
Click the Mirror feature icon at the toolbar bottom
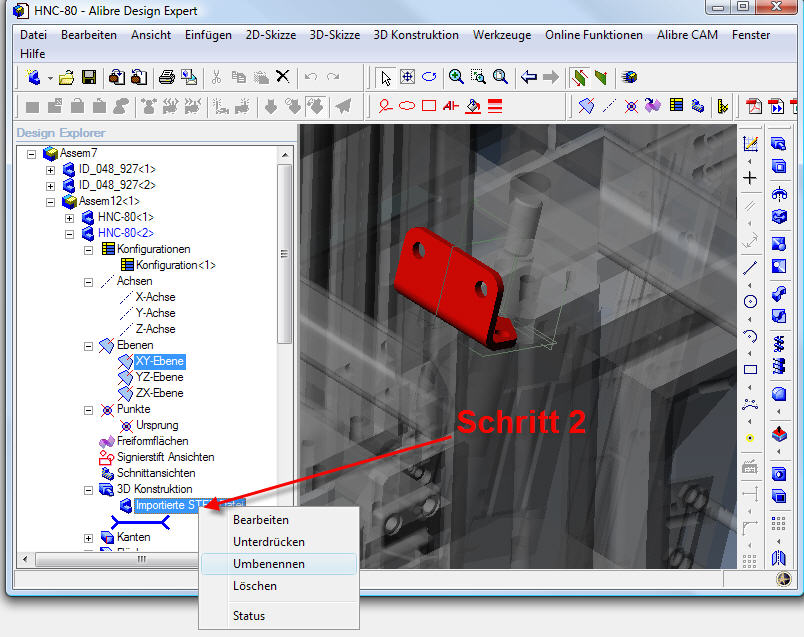(779, 558)
